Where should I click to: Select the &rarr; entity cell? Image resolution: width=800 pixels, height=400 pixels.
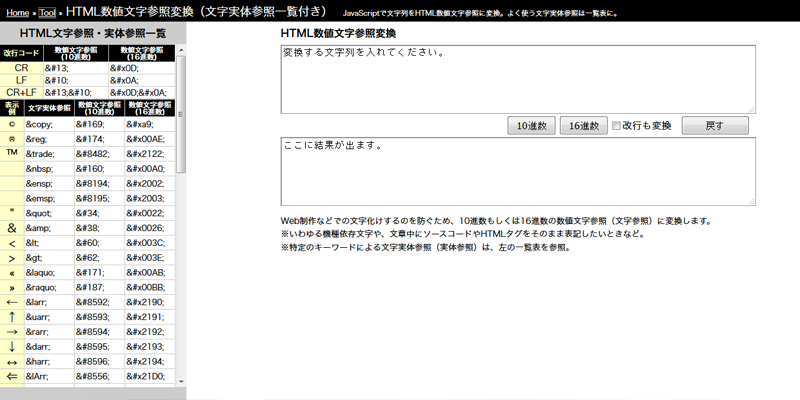point(49,332)
